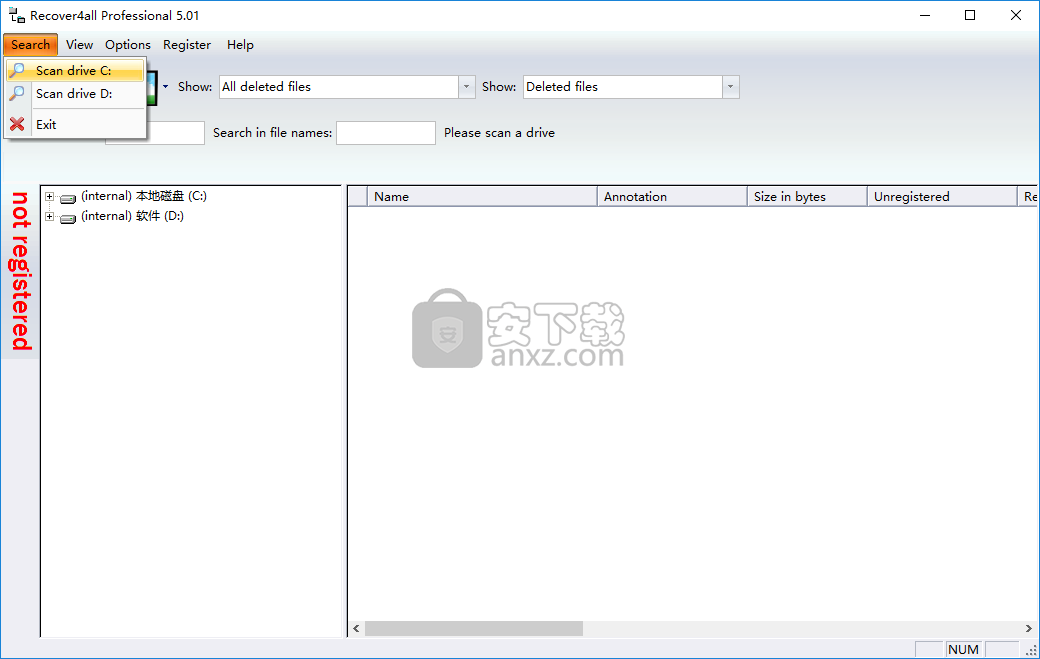The width and height of the screenshot is (1040, 659).
Task: Select the (internal) 软件 (D:) tree item
Action: coord(132,216)
